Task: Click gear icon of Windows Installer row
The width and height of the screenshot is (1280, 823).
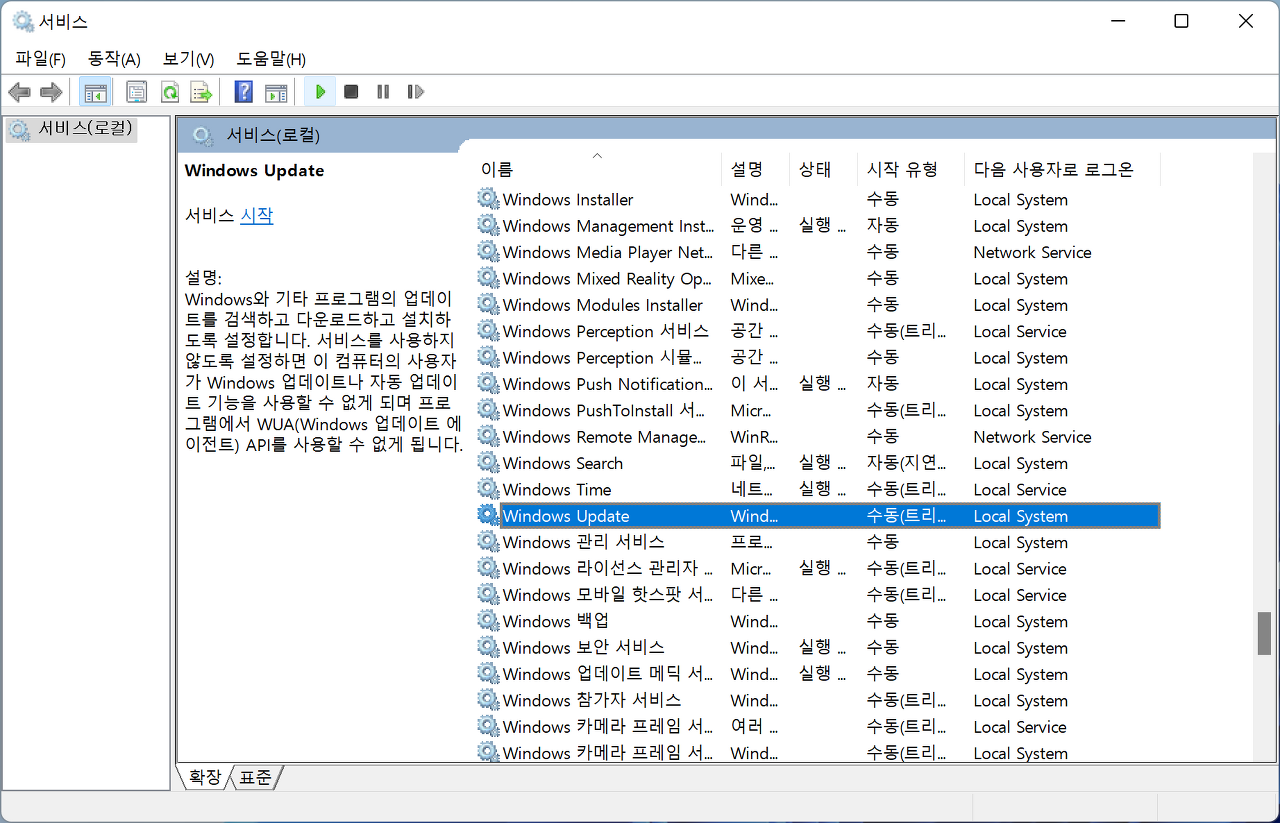Action: [488, 199]
